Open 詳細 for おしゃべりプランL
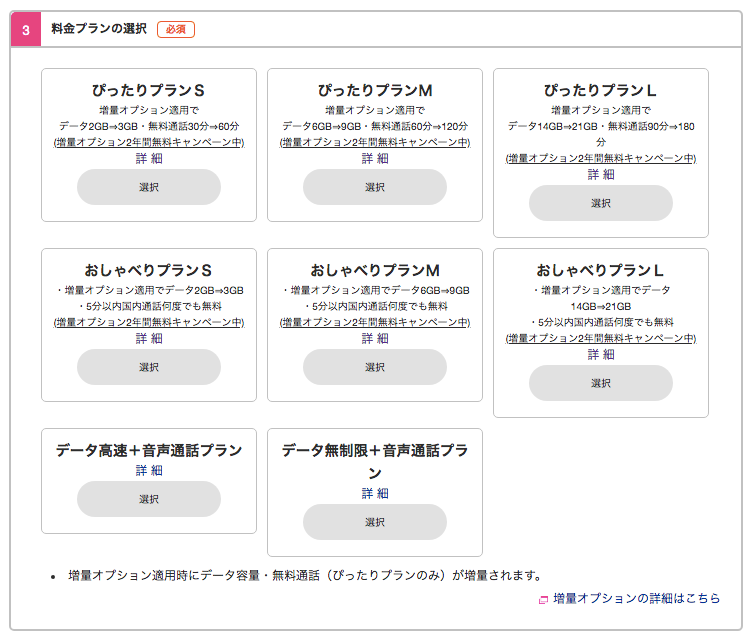 click(601, 354)
